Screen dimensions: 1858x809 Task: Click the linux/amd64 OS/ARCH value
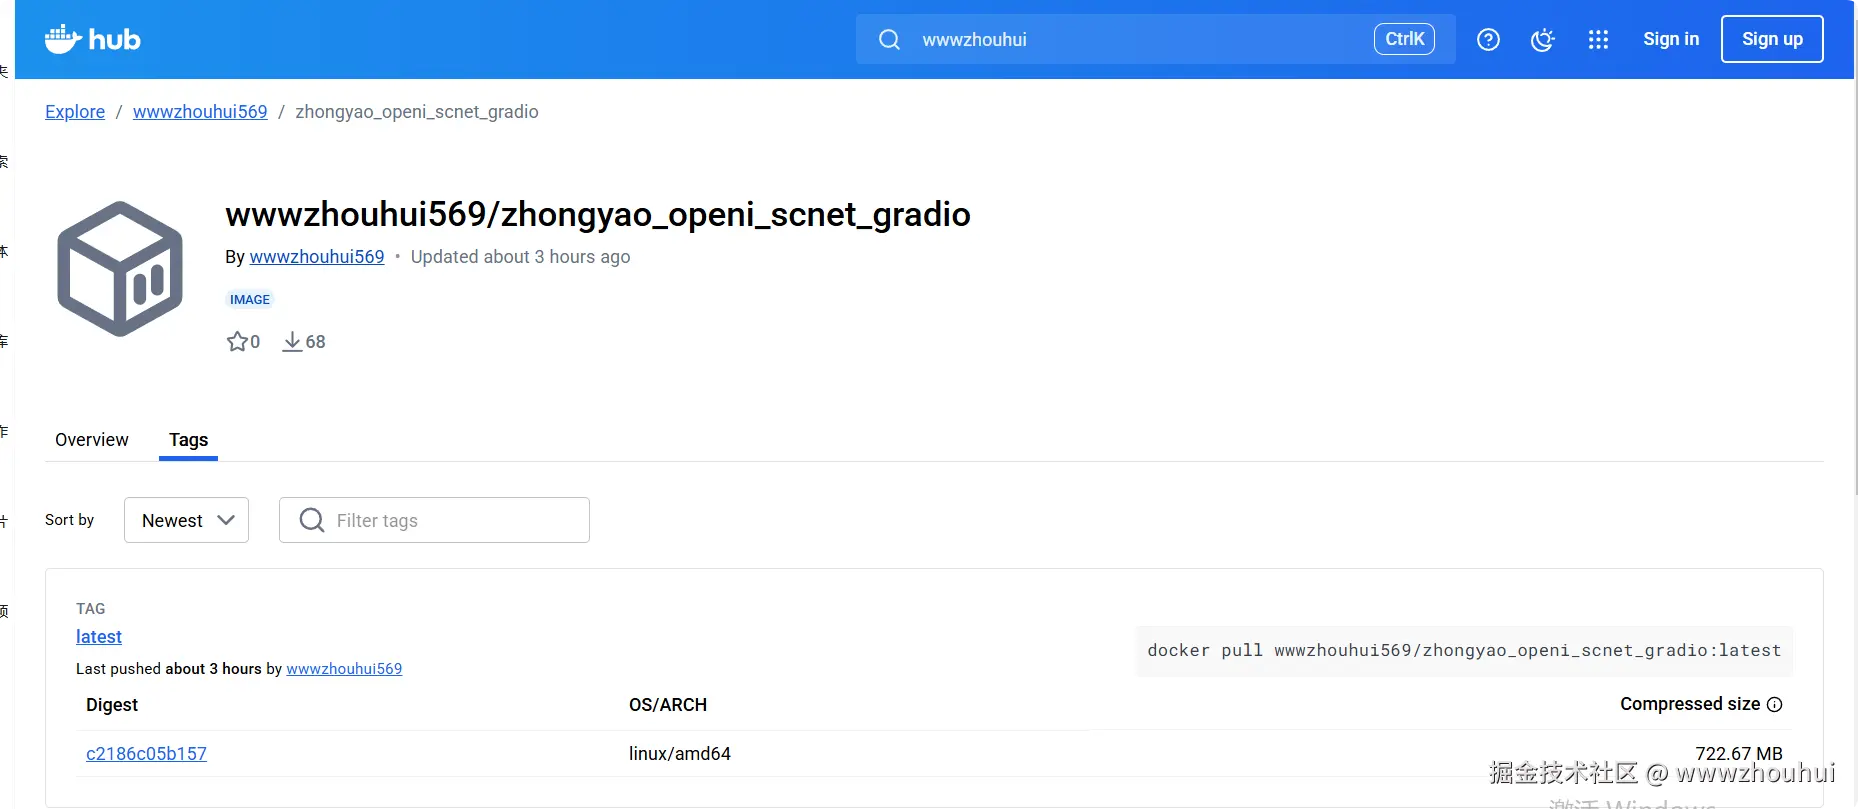(x=680, y=754)
